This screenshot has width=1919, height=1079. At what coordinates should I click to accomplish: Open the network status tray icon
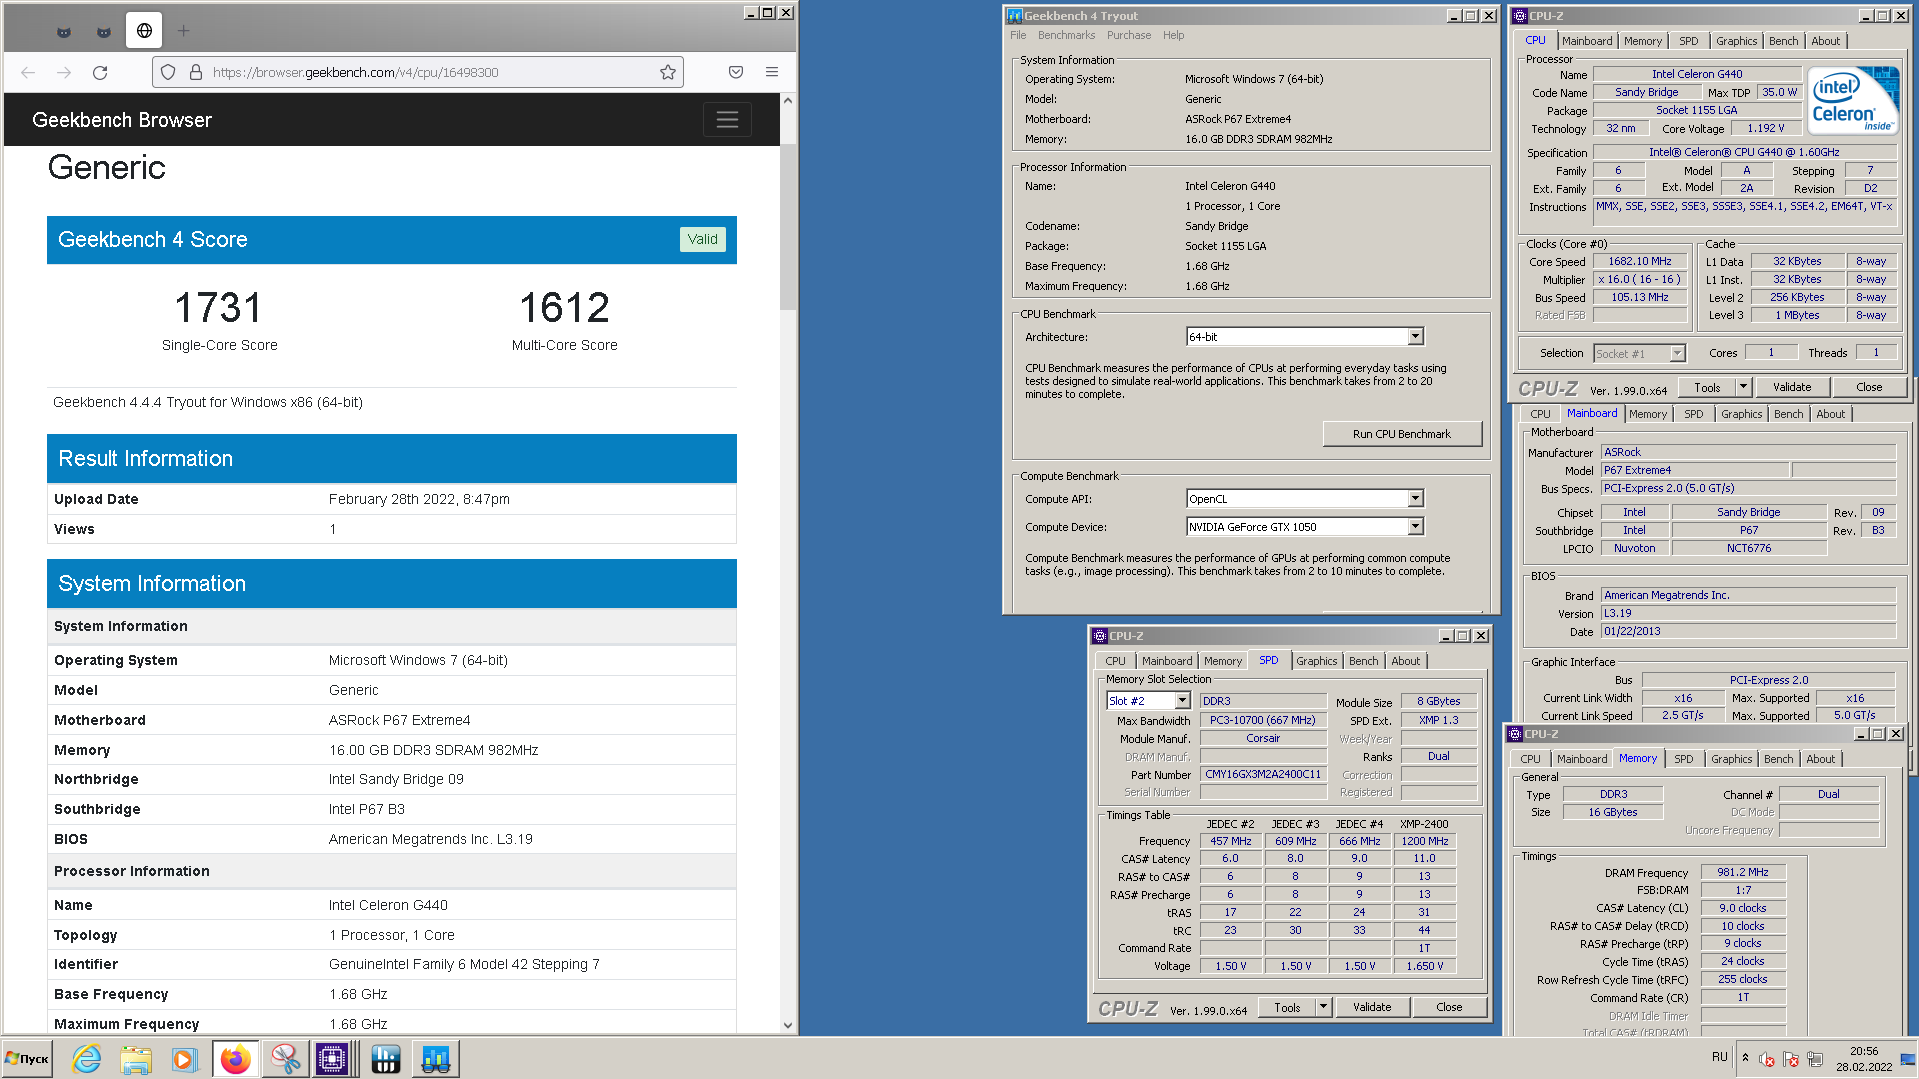click(x=1815, y=1059)
